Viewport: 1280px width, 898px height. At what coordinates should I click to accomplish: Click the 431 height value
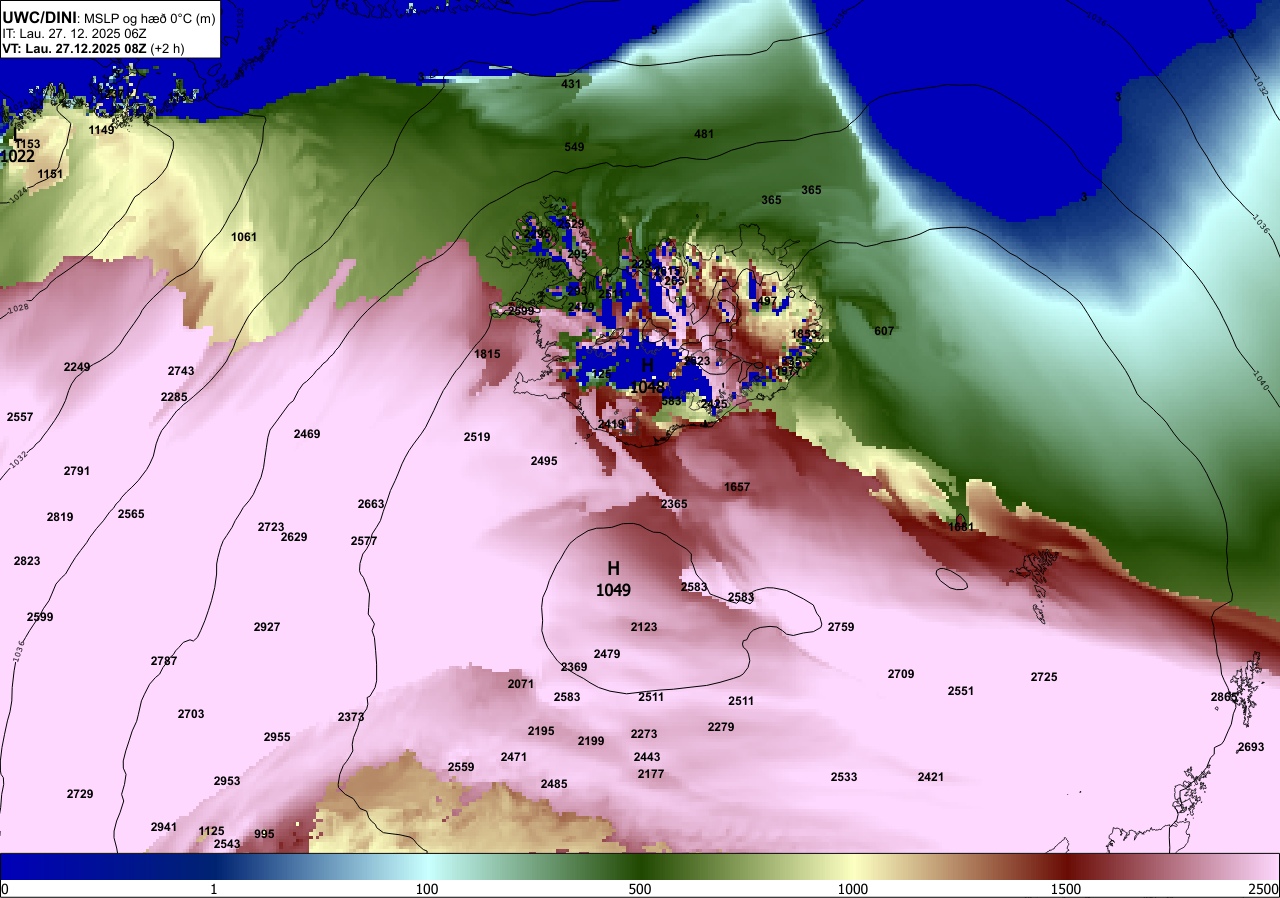pos(571,84)
